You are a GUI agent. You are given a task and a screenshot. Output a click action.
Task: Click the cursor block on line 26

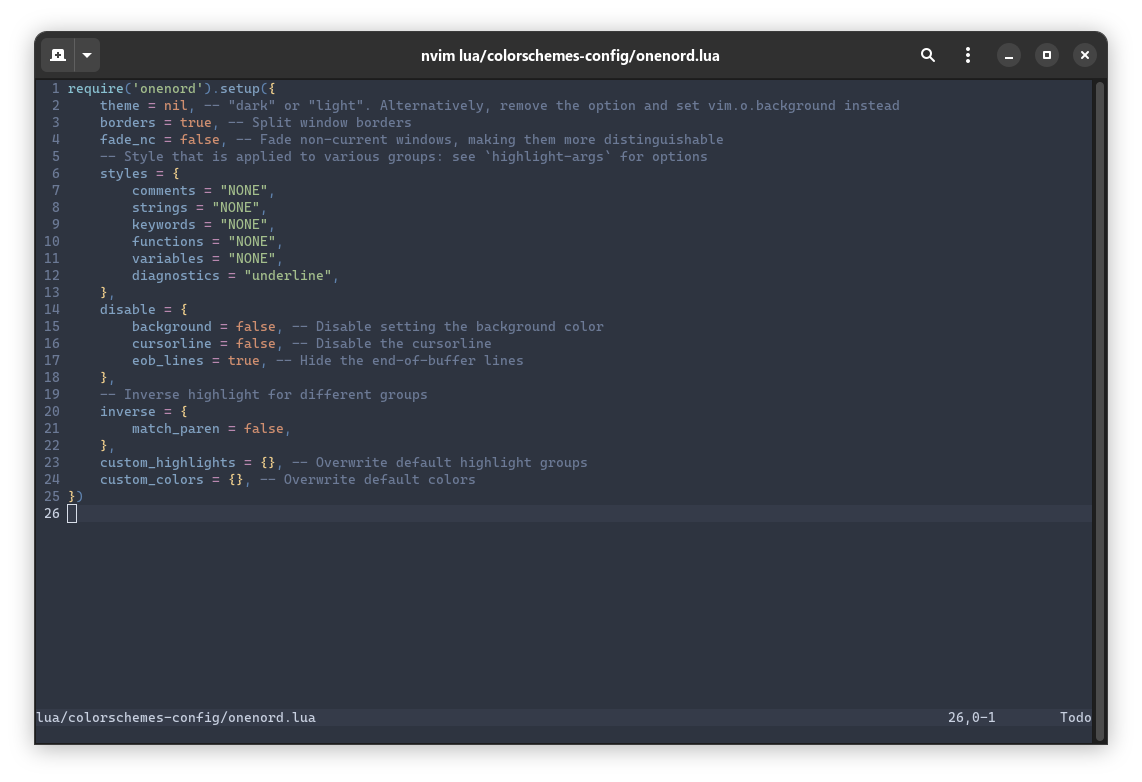tap(72, 513)
